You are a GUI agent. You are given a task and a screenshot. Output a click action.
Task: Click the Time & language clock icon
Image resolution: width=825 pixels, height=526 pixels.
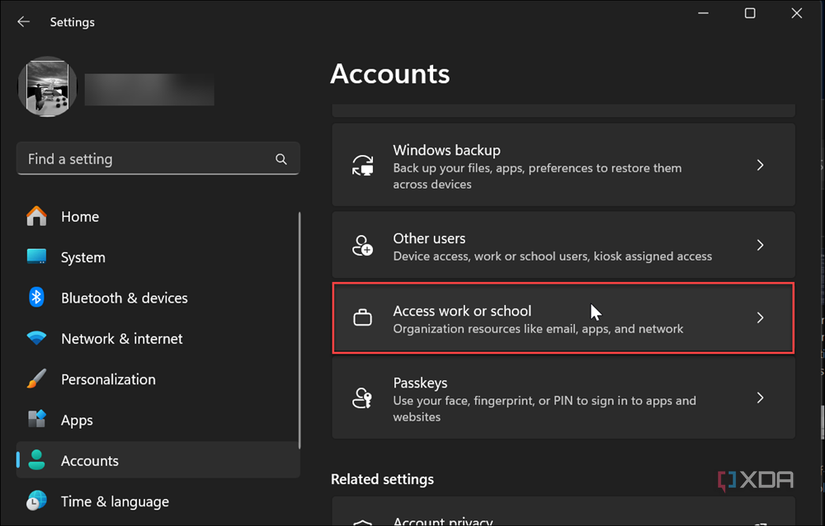point(37,501)
